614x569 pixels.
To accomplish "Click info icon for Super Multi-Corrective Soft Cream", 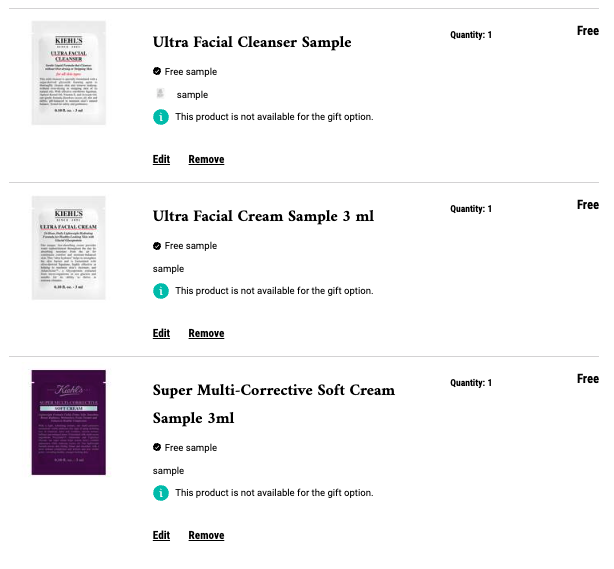I will (161, 493).
